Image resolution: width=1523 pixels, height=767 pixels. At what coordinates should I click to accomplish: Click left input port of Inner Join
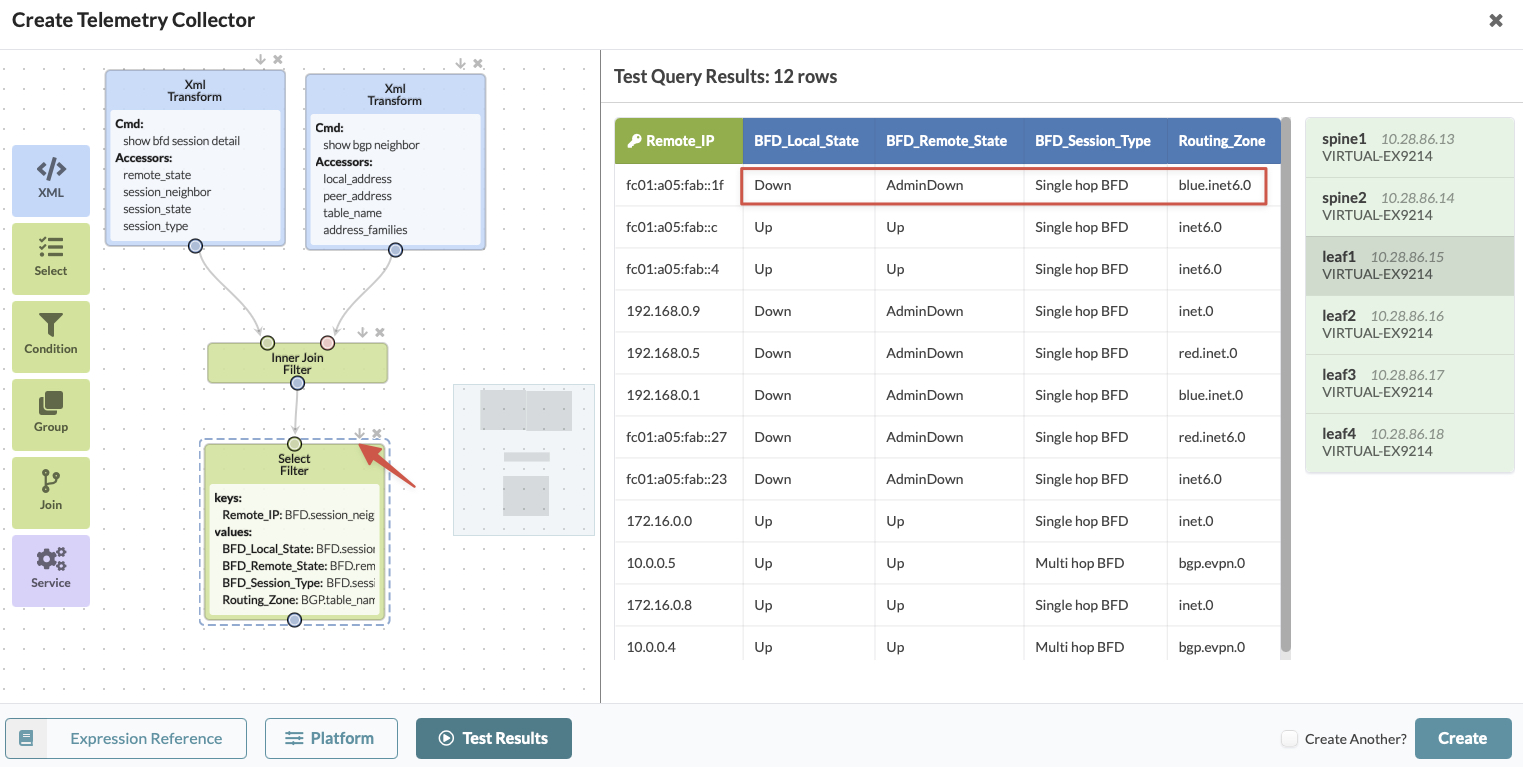pos(267,343)
